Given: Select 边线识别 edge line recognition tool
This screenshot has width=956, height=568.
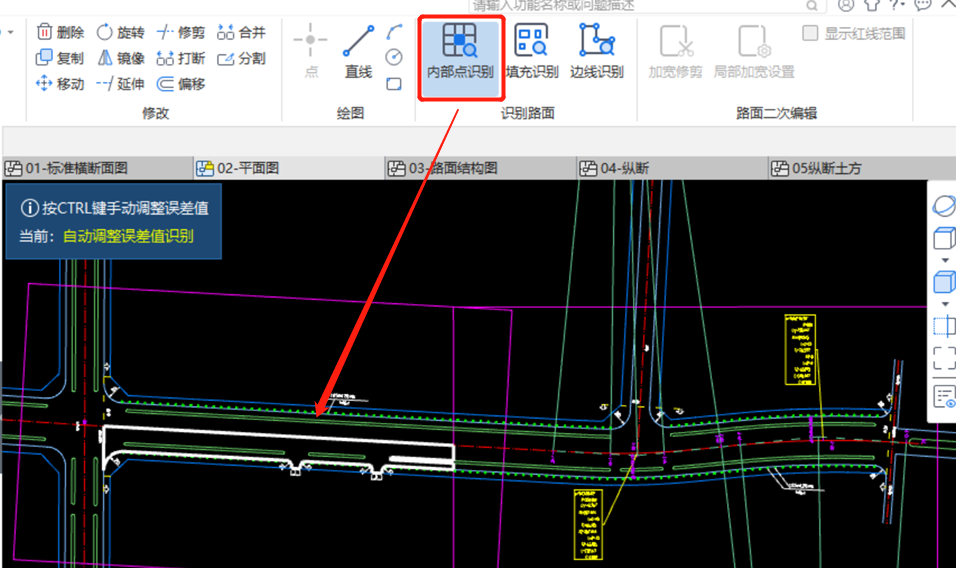Looking at the screenshot, I should [597, 51].
